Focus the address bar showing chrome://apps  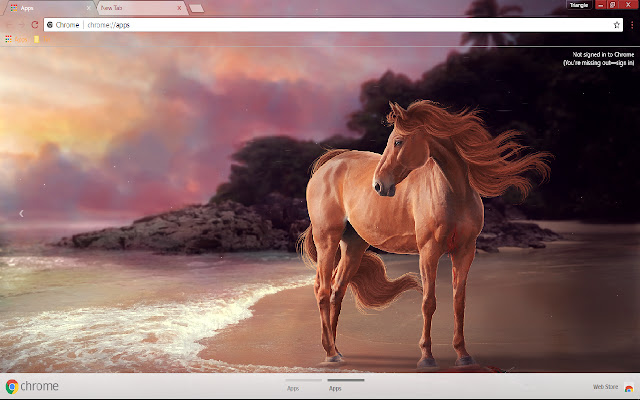coord(333,25)
